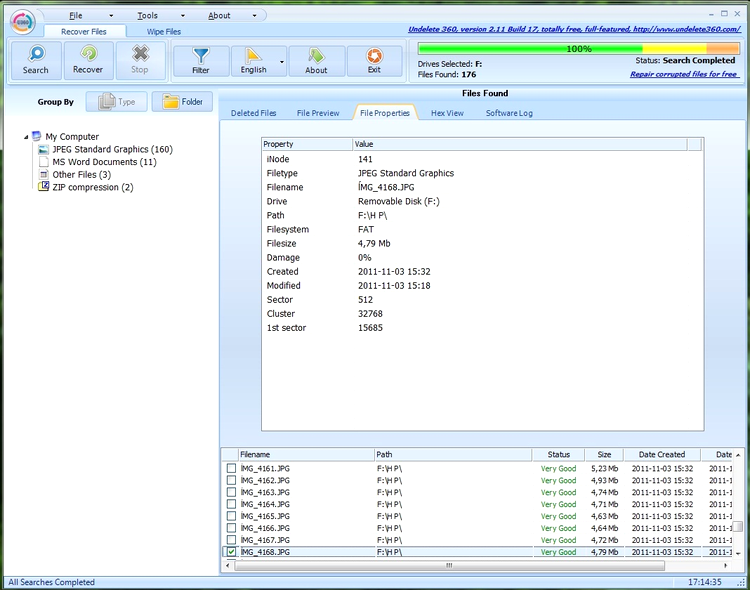Check the box for IMG_4167.JPG
The width and height of the screenshot is (750, 590).
point(232,540)
